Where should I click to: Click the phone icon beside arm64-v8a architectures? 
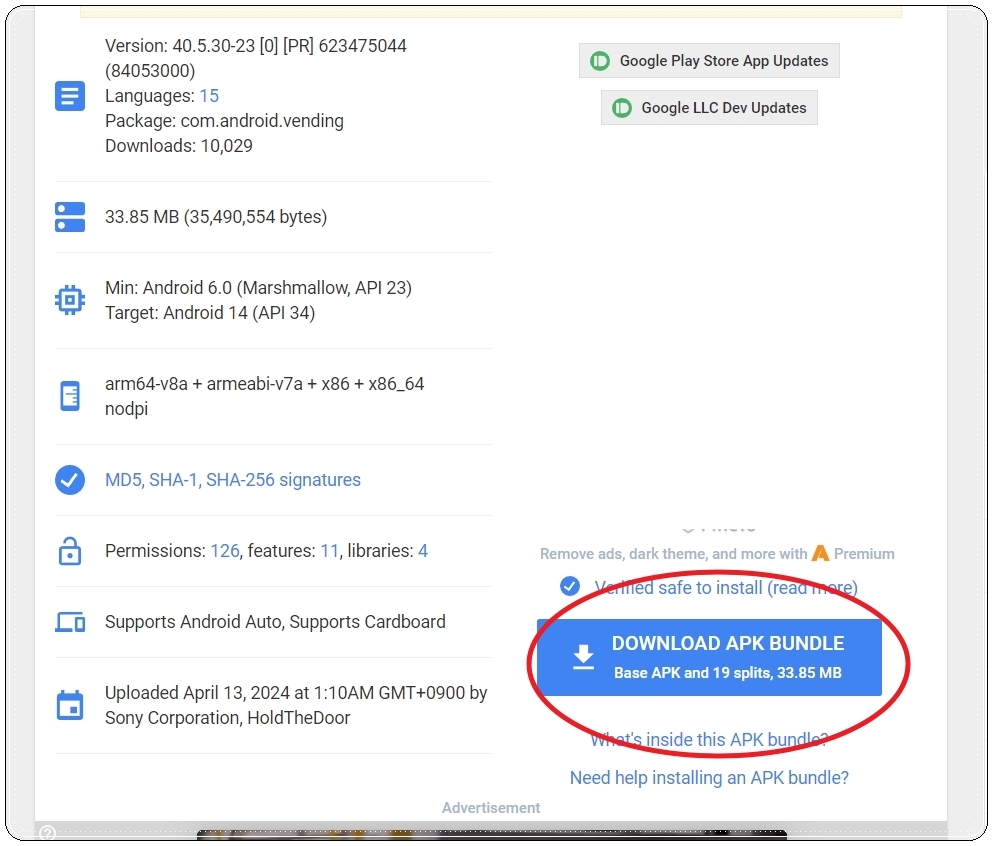pyautogui.click(x=70, y=396)
